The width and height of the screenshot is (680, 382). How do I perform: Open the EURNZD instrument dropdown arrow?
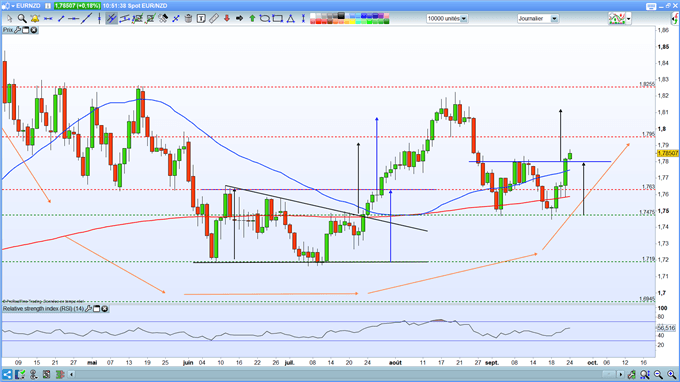point(13,6)
